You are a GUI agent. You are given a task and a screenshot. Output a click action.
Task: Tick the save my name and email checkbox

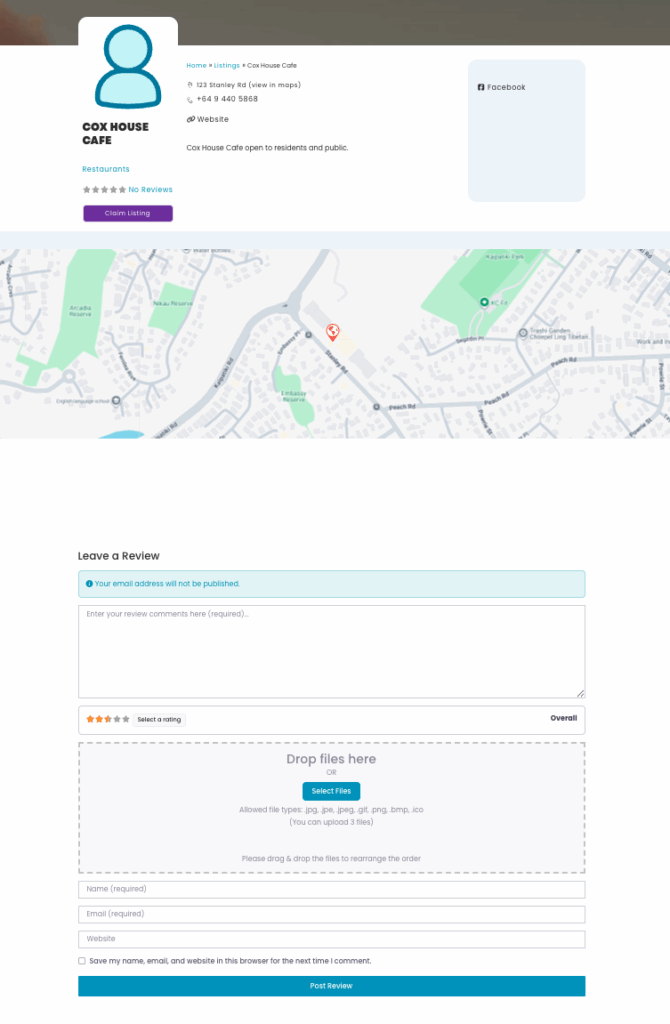point(82,961)
